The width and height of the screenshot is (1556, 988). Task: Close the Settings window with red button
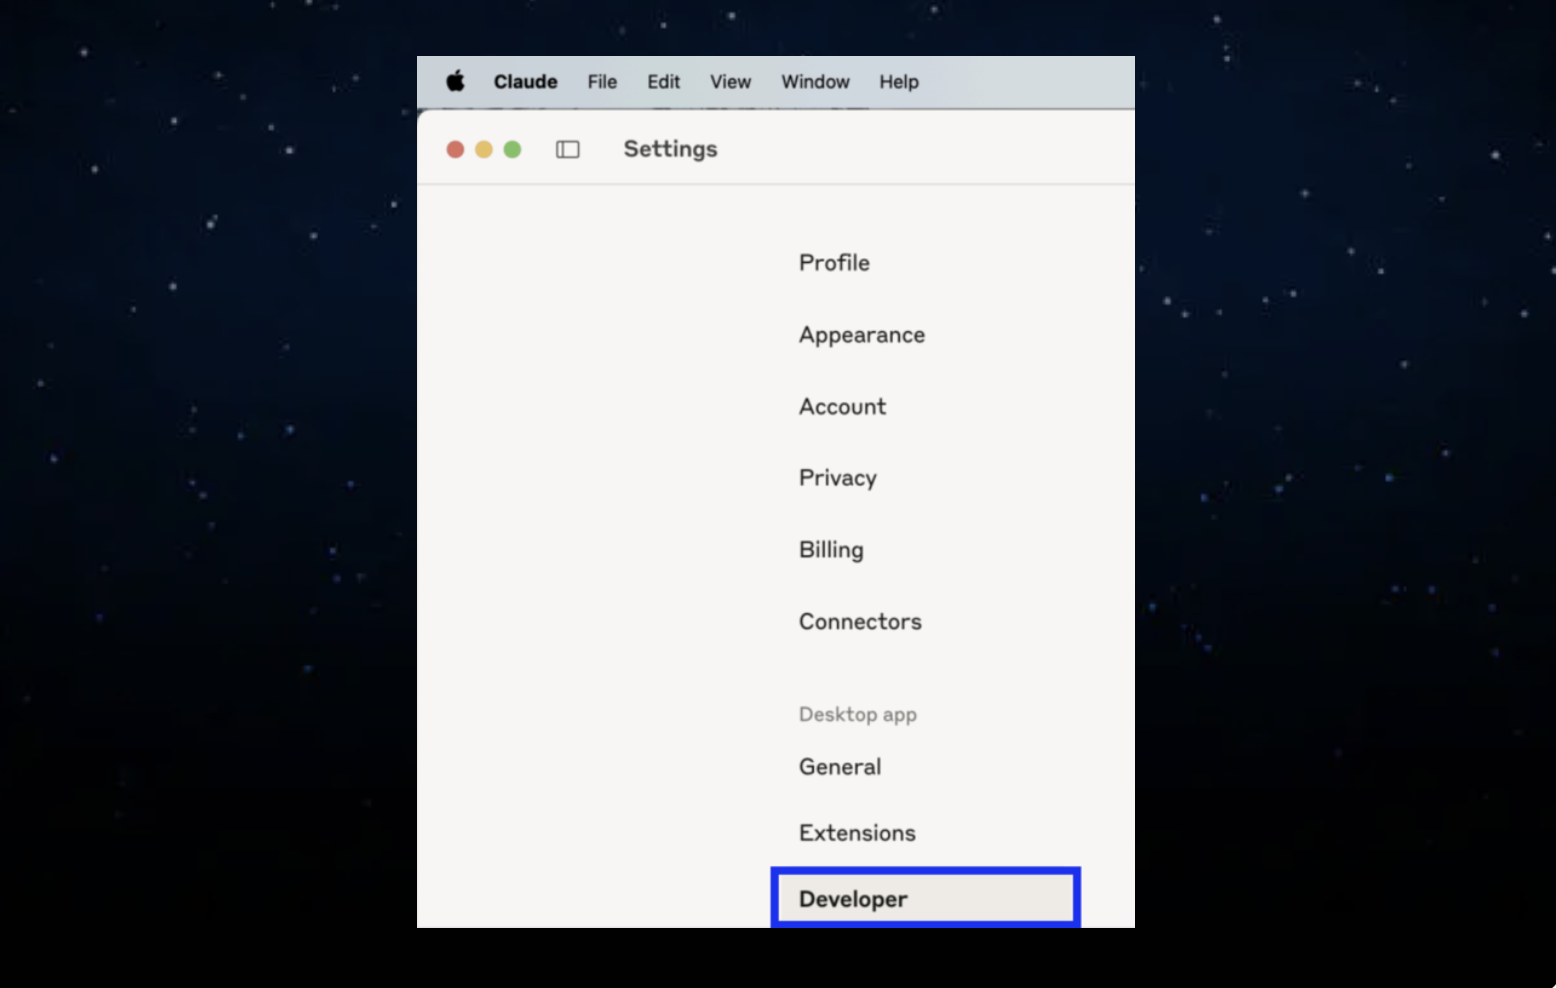pyautogui.click(x=455, y=149)
